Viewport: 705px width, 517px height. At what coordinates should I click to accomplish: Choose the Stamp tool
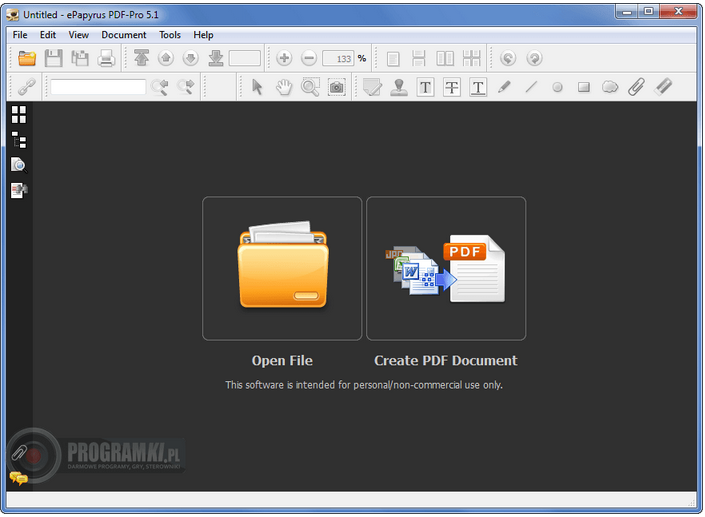[399, 87]
